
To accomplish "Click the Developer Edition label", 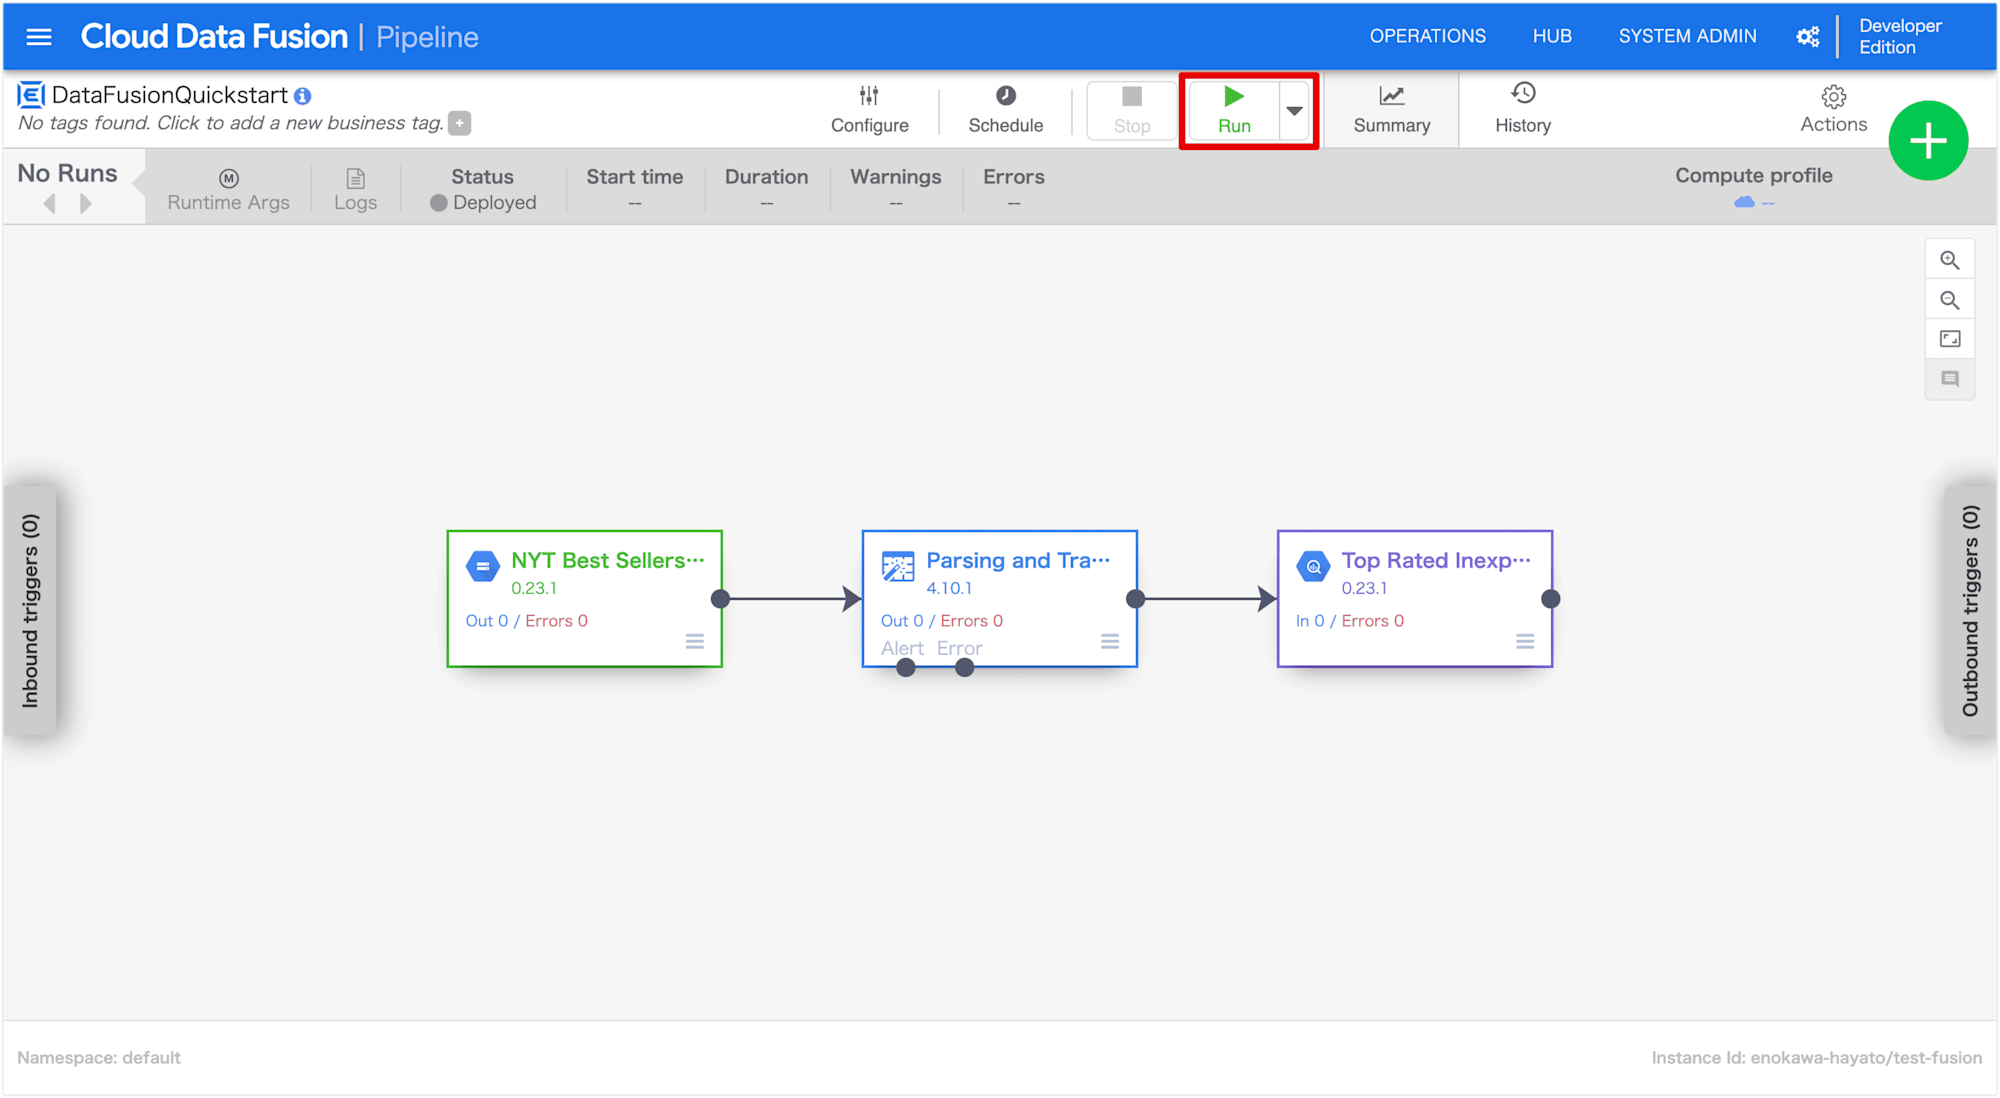I will (x=1900, y=36).
